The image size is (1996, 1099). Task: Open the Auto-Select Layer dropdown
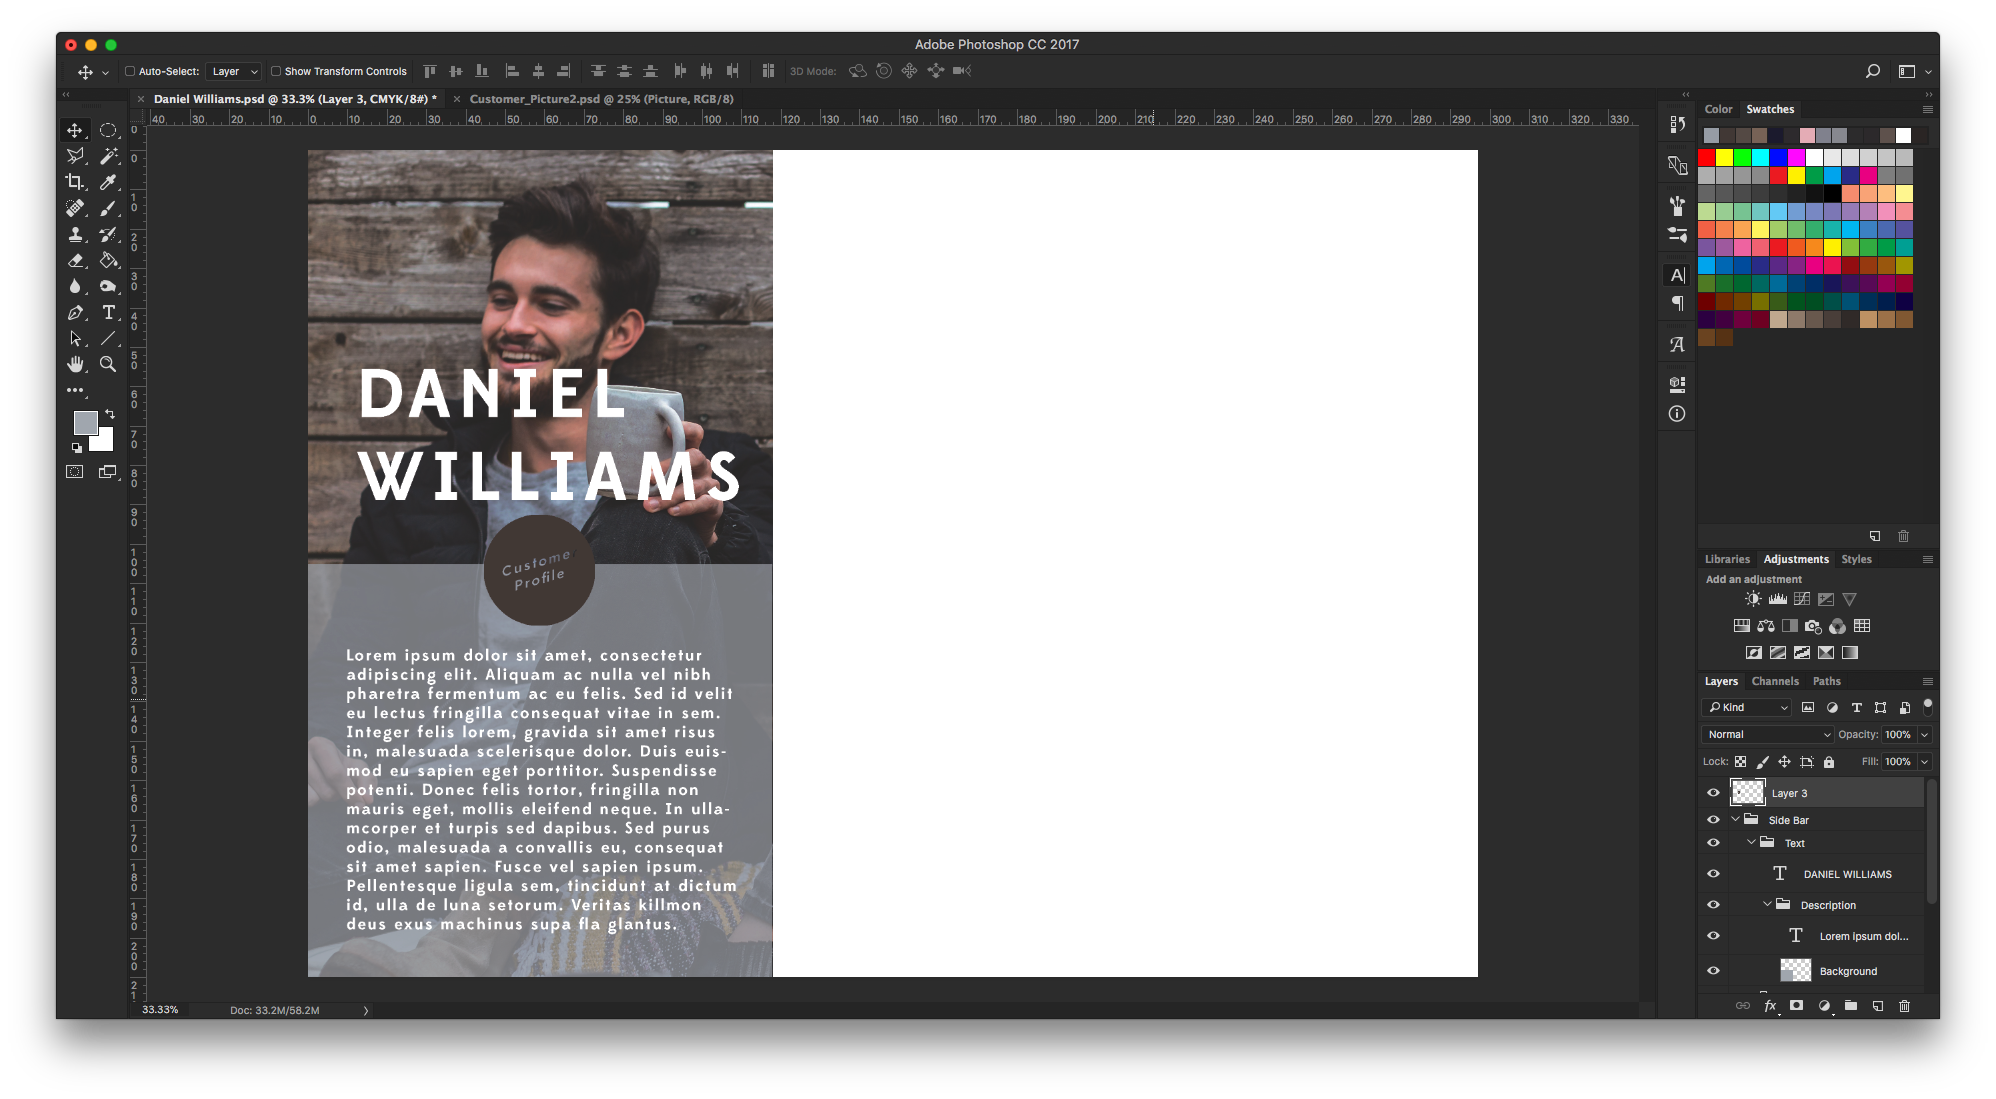tap(234, 71)
